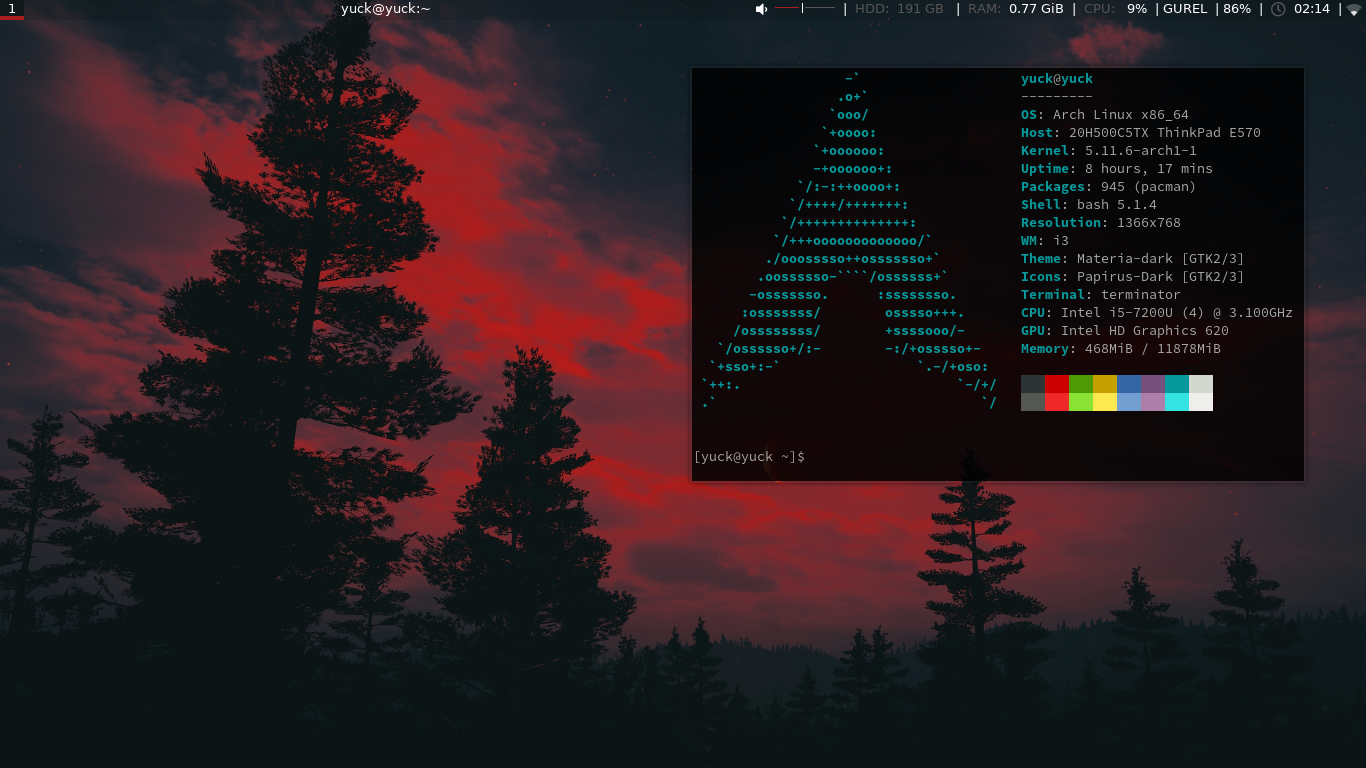The height and width of the screenshot is (768, 1366).
Task: Click the light blue swatch in bottom palette row
Action: (x=1129, y=402)
